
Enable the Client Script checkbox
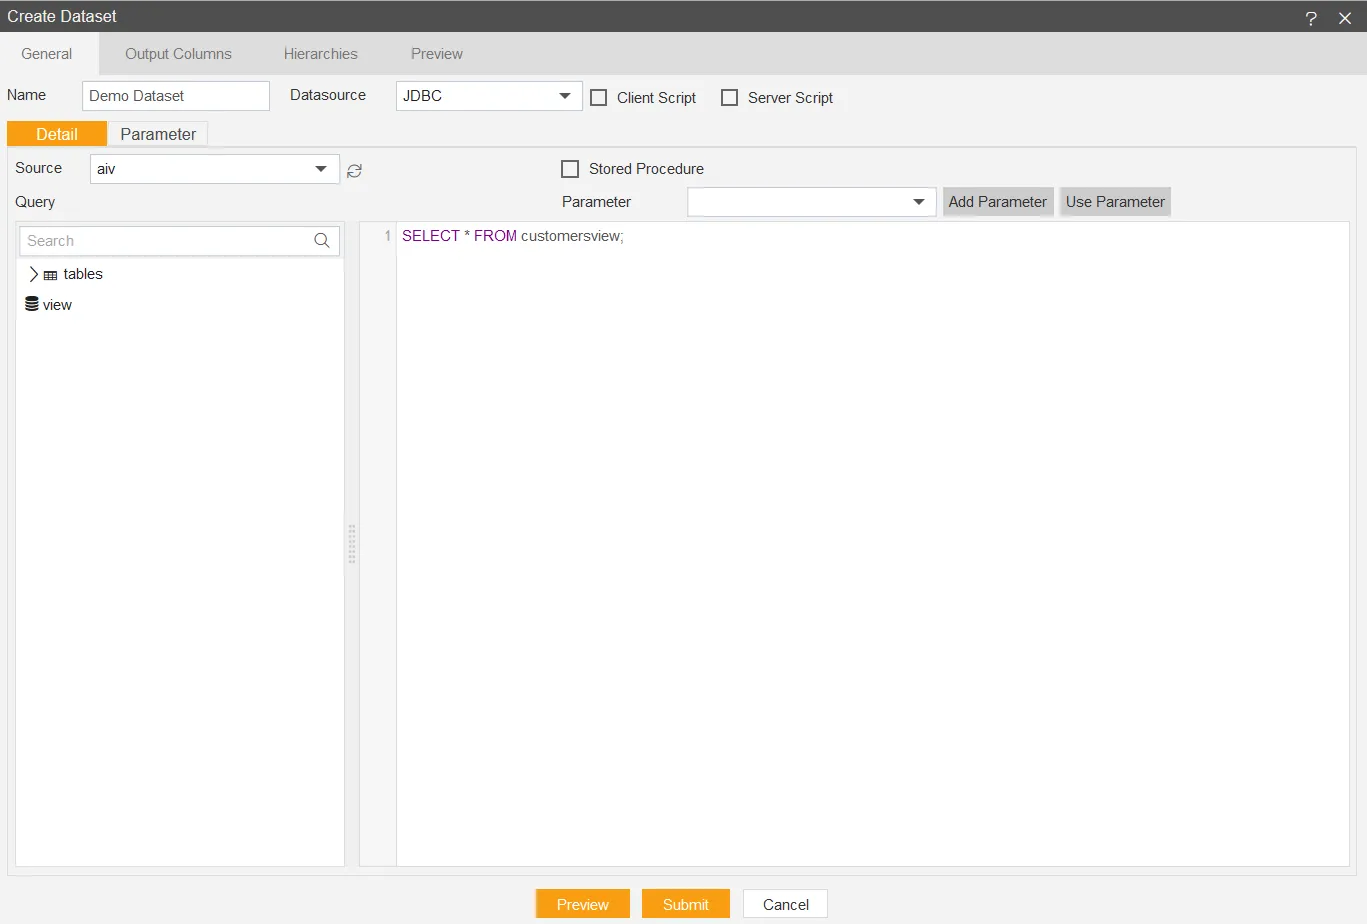[599, 98]
